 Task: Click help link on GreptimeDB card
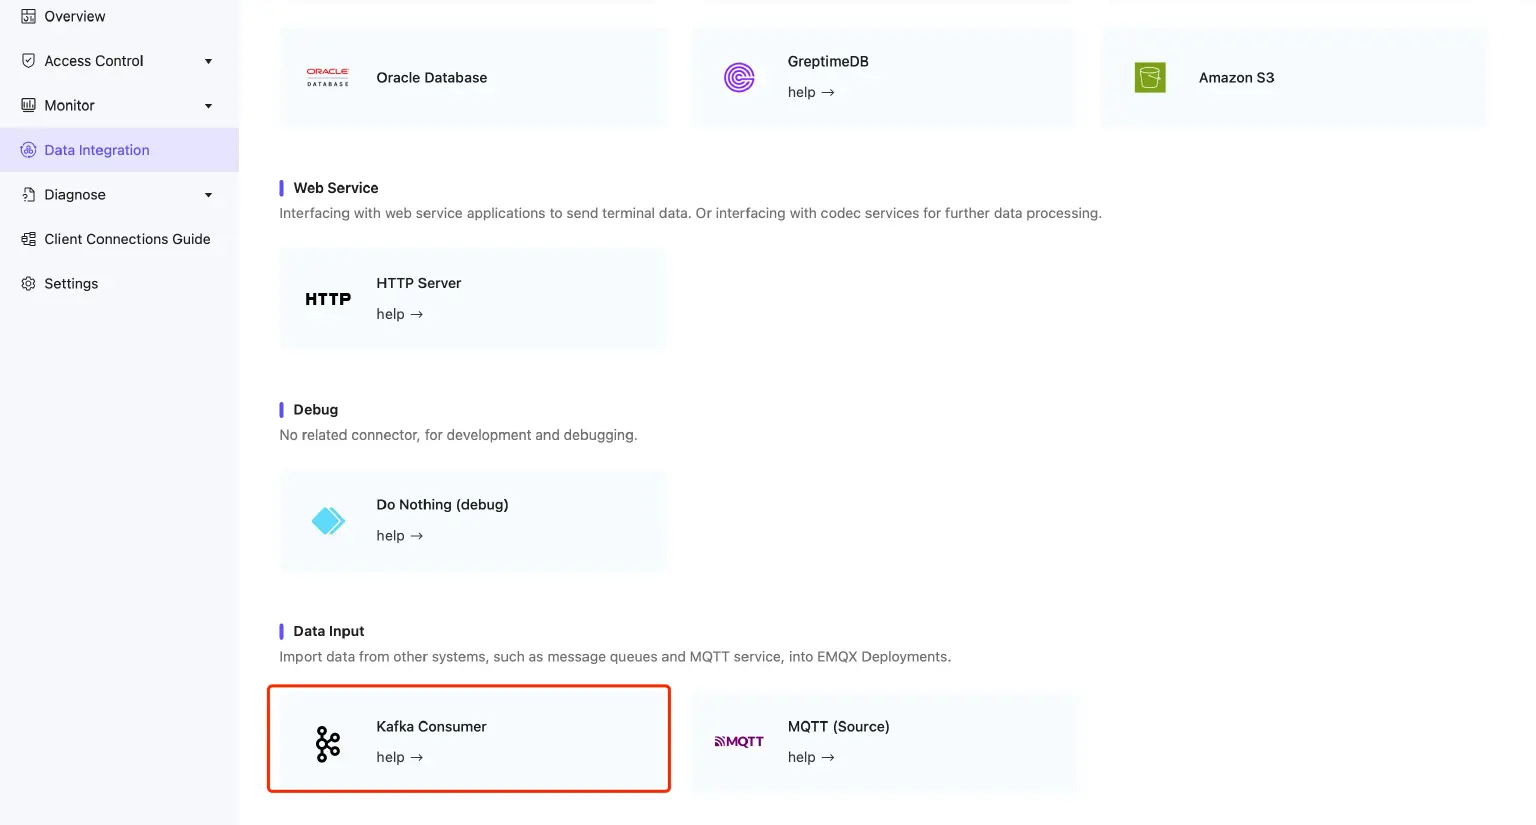(810, 91)
